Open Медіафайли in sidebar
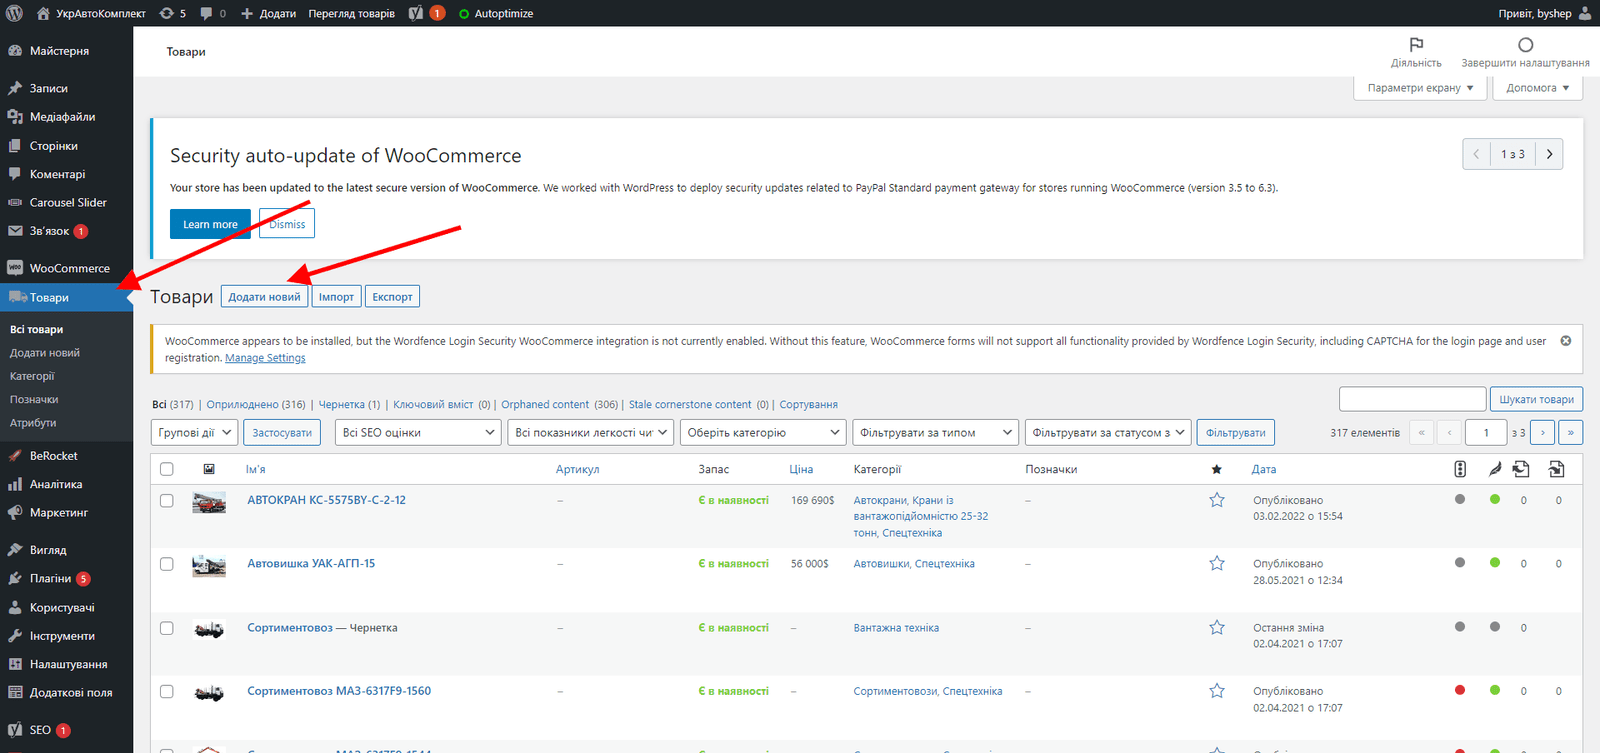The height and width of the screenshot is (753, 1600). pos(66,117)
